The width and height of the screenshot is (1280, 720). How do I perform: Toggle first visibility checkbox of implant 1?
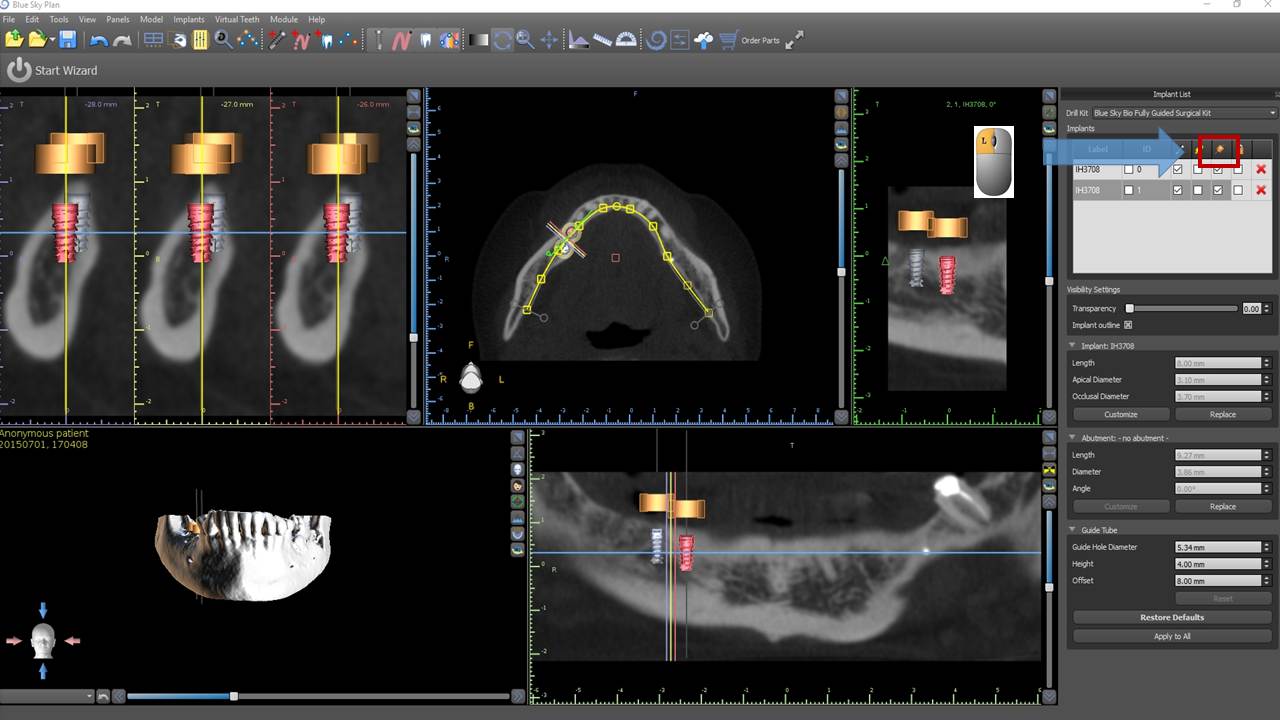1178,190
